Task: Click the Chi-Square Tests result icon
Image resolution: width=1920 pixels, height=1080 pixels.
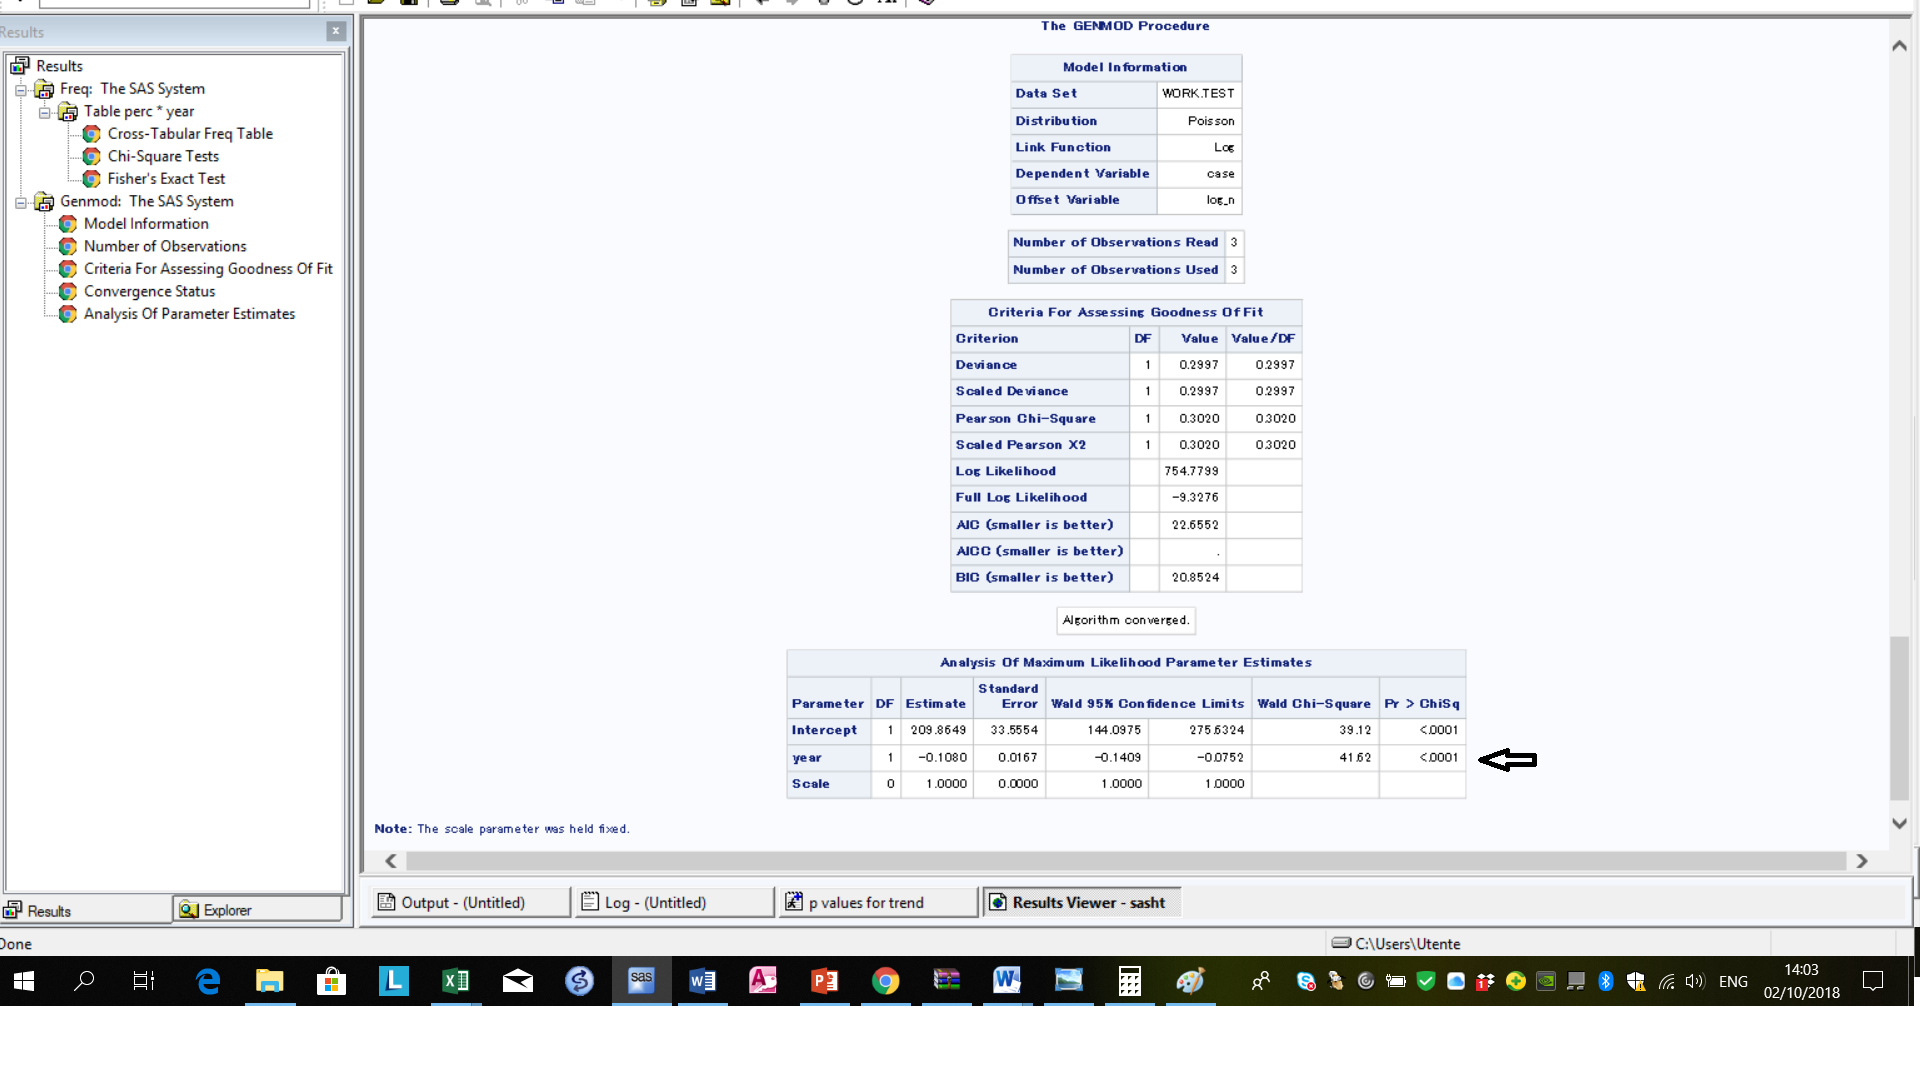Action: coord(91,156)
